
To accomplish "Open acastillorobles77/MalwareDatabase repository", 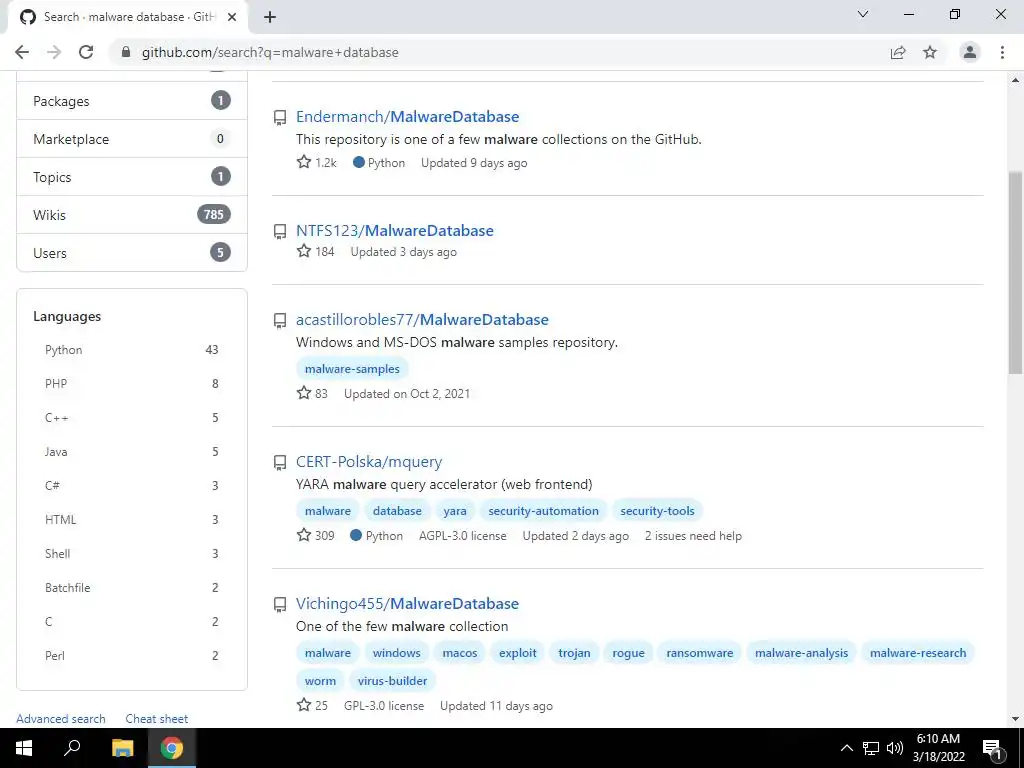I will pos(422,320).
